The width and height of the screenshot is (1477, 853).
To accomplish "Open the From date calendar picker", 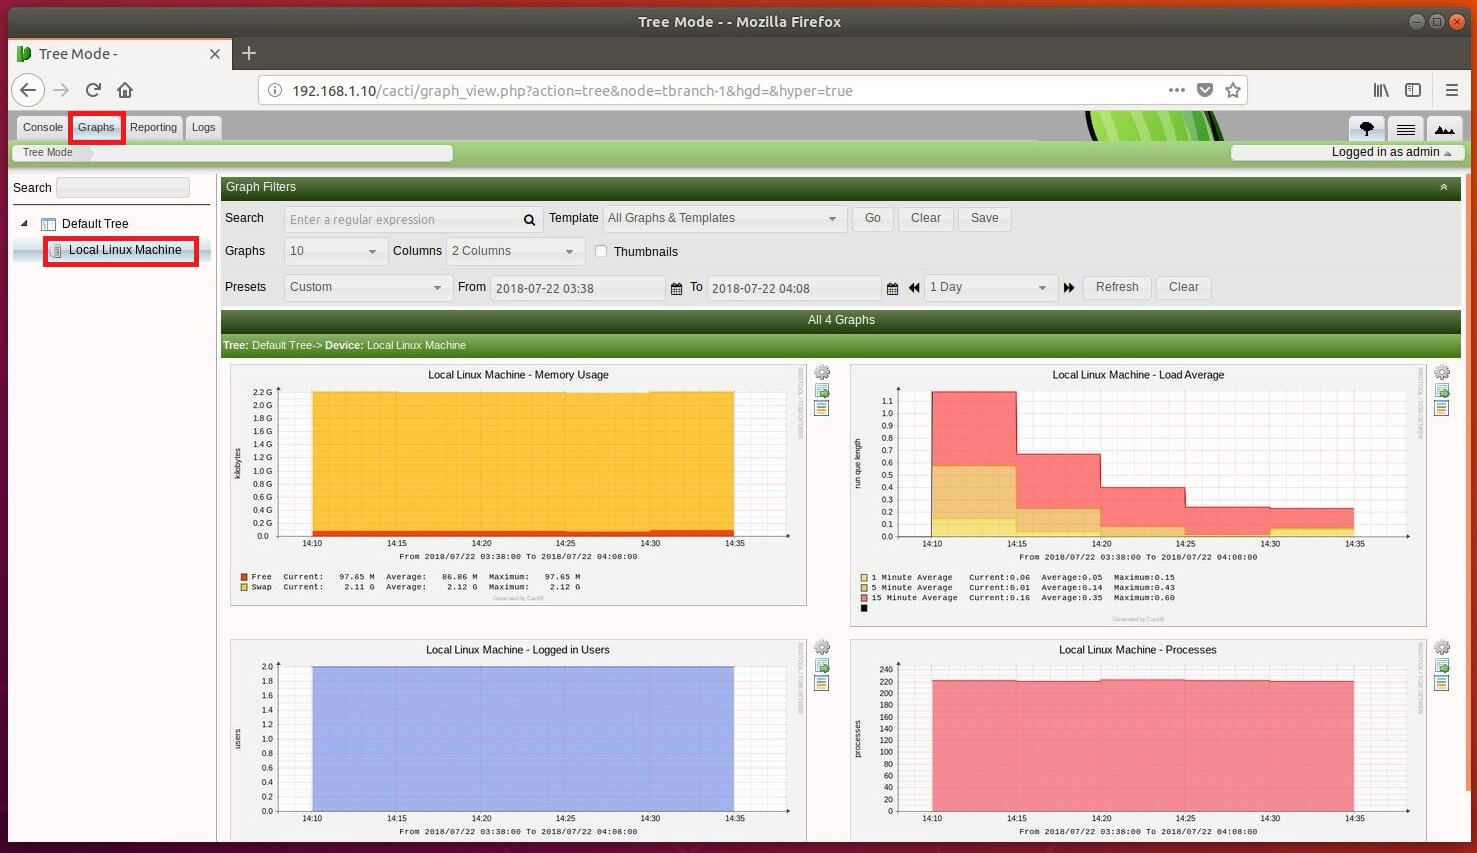I will [x=676, y=289].
